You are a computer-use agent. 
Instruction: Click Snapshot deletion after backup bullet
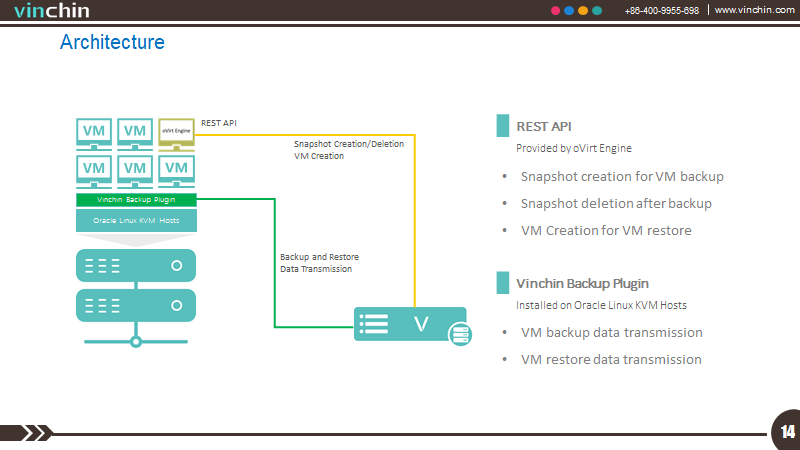[x=616, y=204]
